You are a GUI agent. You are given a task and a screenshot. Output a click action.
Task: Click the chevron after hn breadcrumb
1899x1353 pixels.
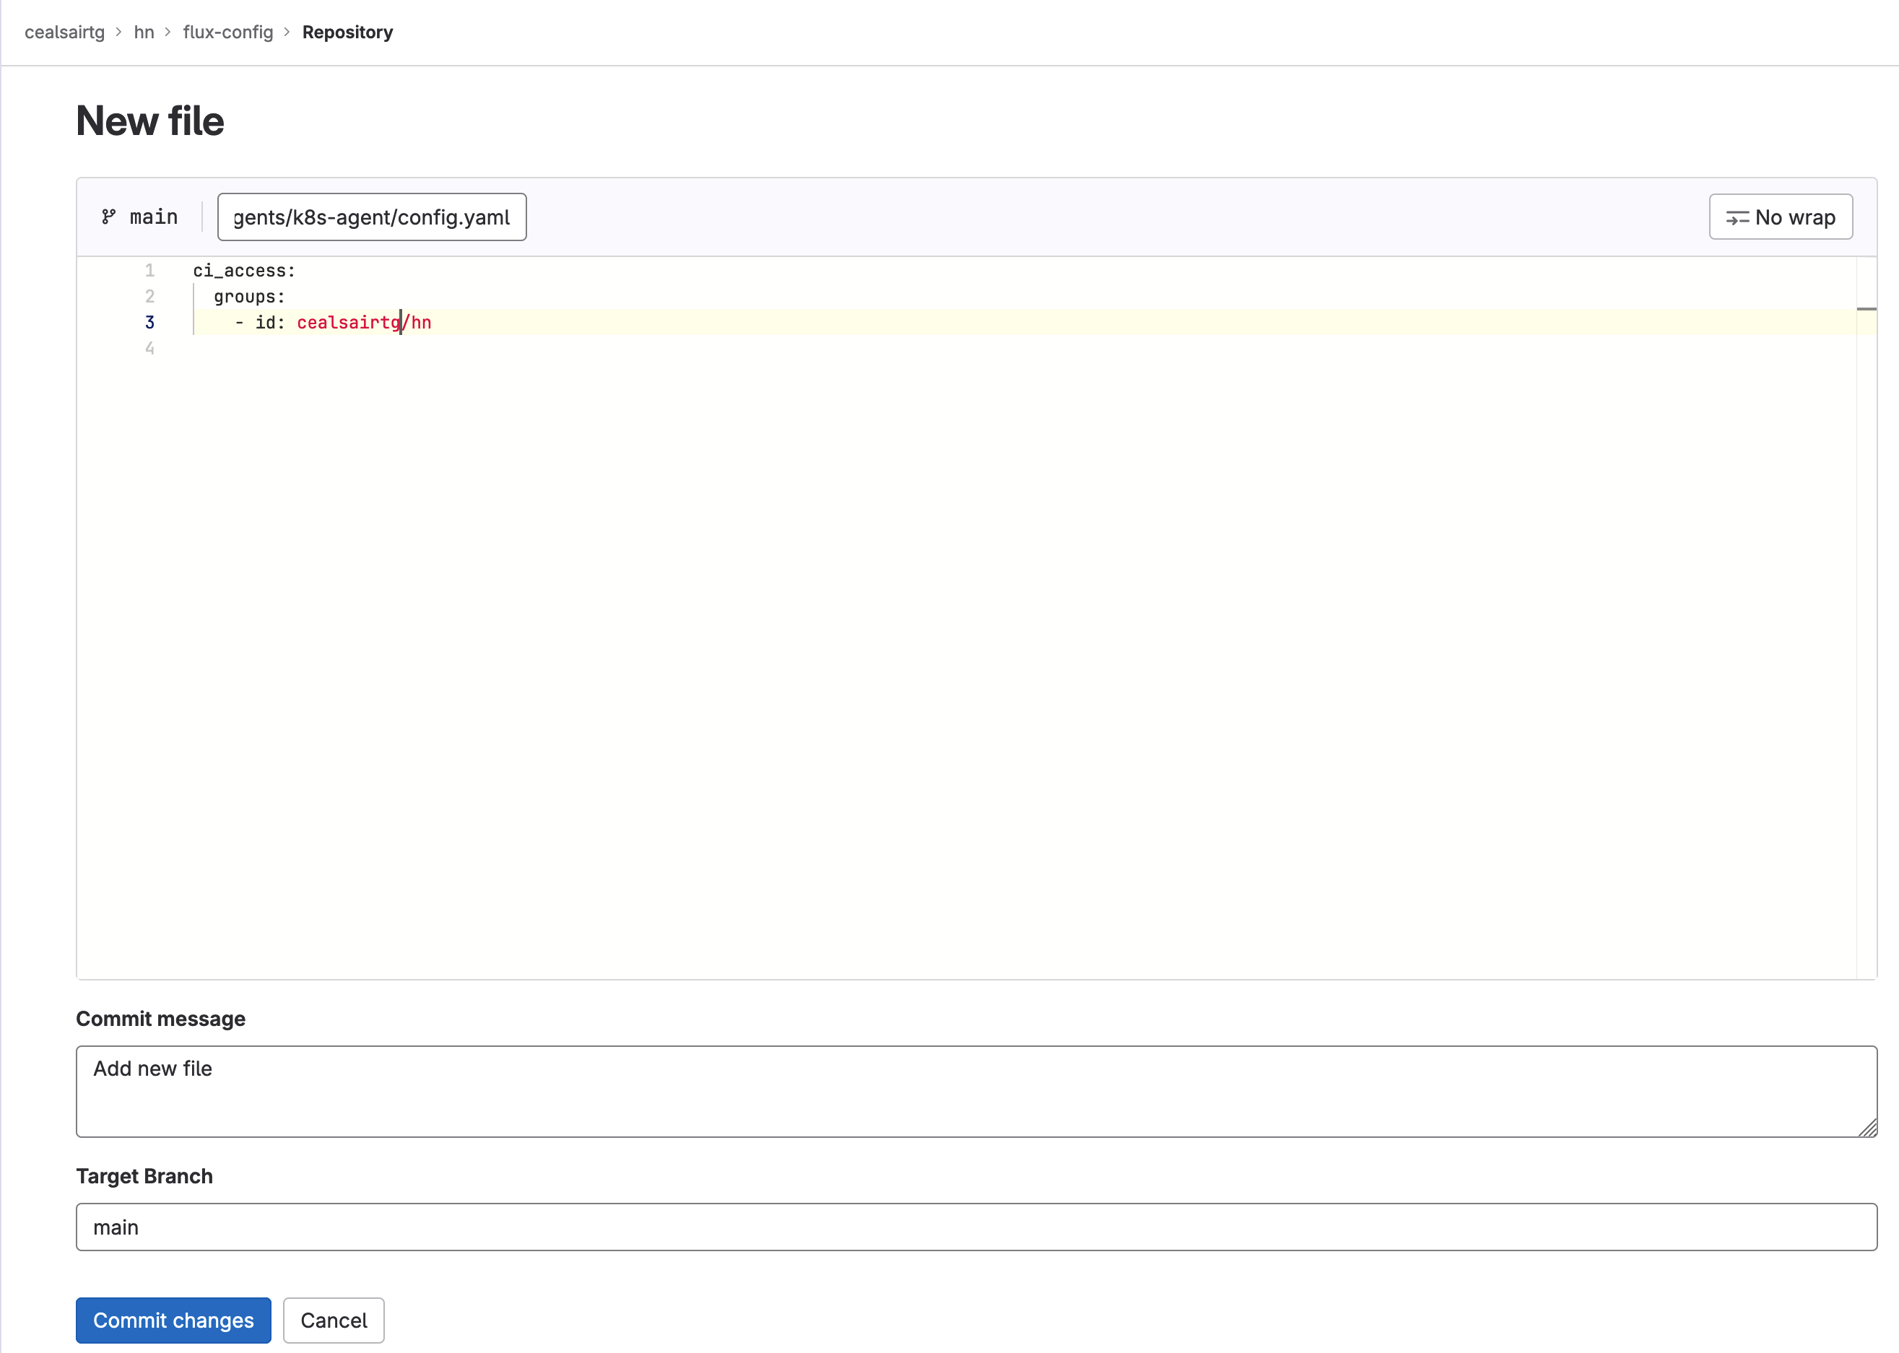tap(167, 32)
